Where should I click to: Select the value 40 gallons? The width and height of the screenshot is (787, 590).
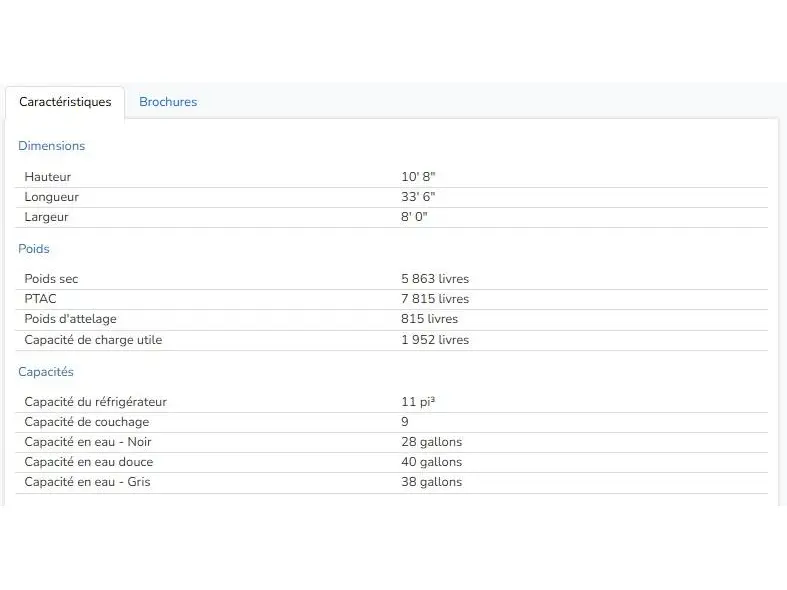click(432, 462)
